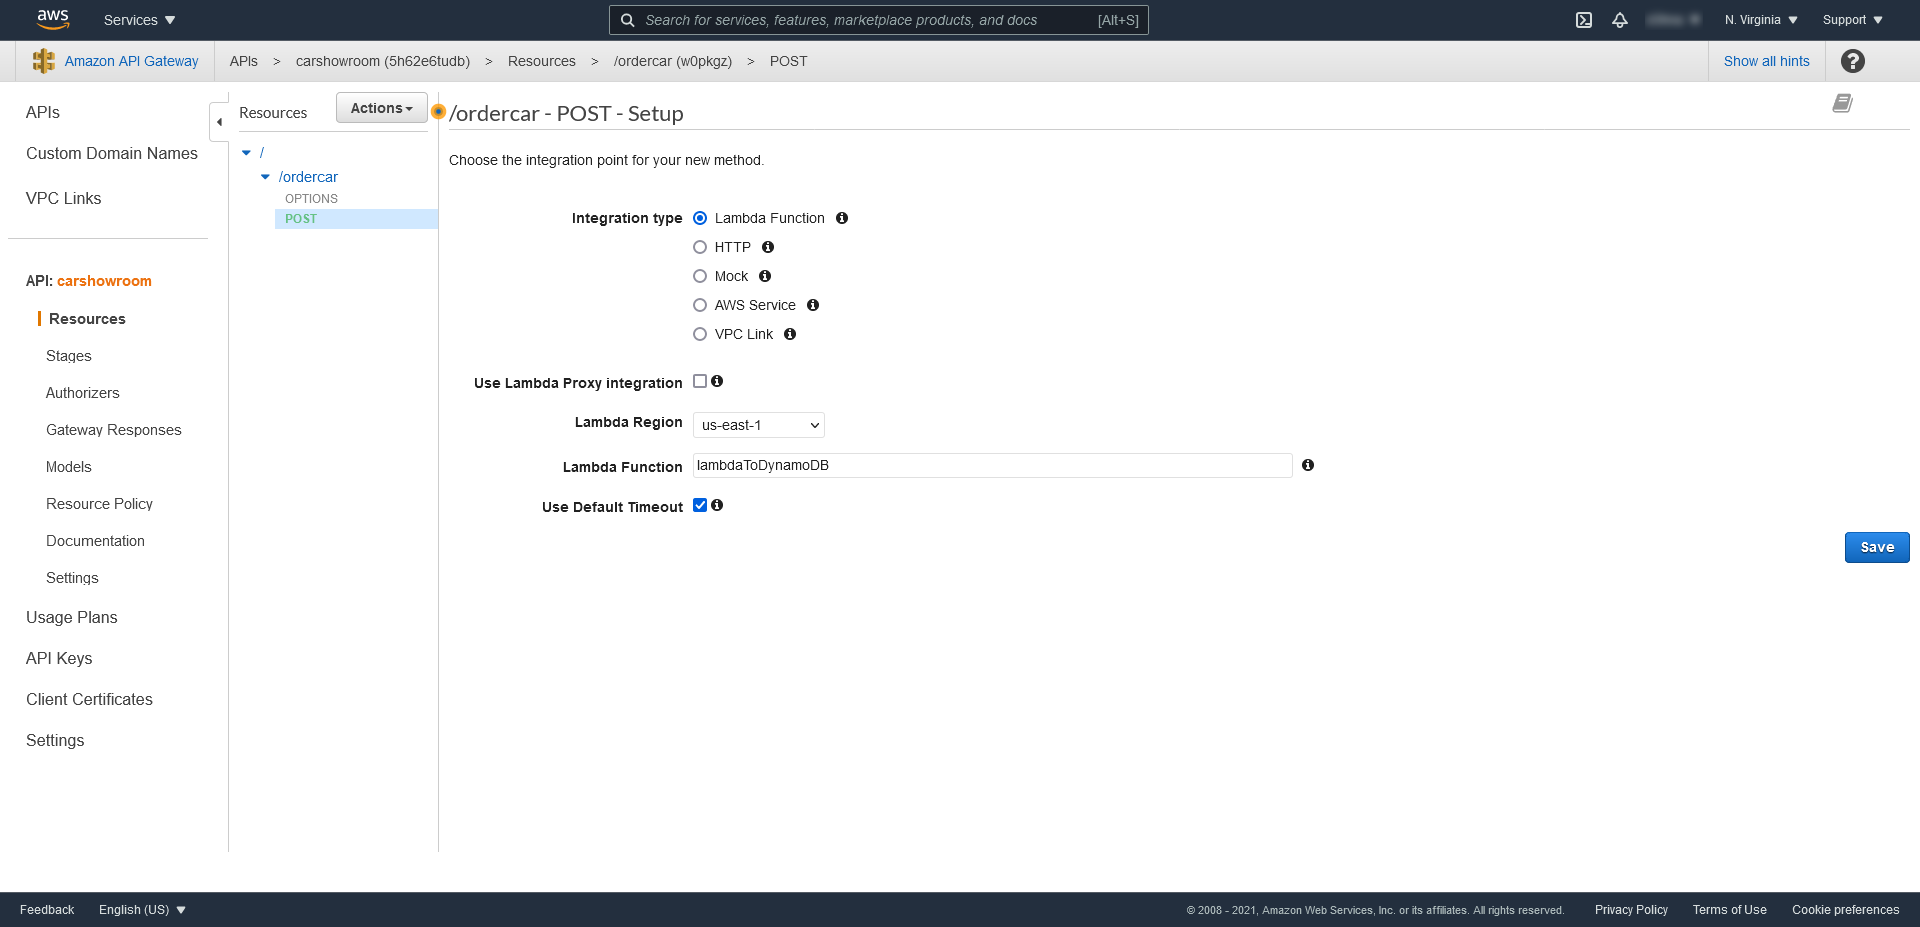Viewport: 1920px width, 927px height.
Task: Open Resource Policy menu item
Action: (99, 504)
